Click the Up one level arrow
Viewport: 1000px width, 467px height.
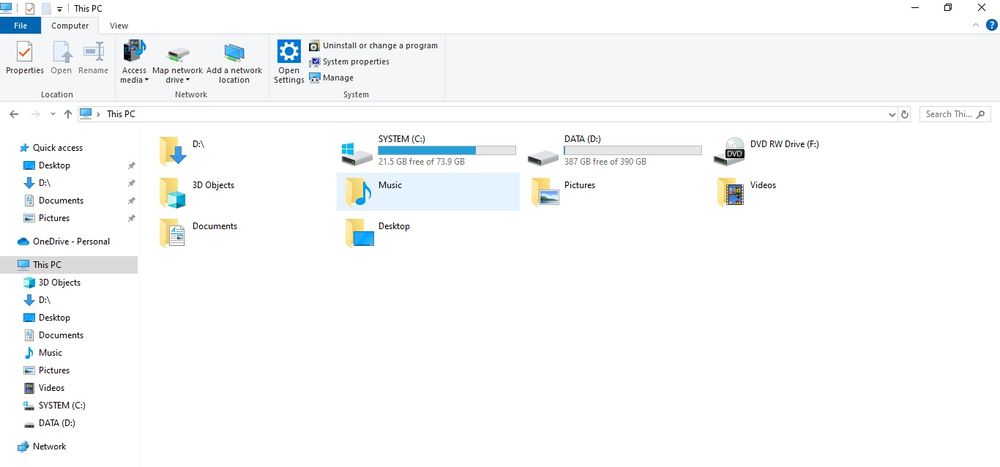tap(68, 114)
